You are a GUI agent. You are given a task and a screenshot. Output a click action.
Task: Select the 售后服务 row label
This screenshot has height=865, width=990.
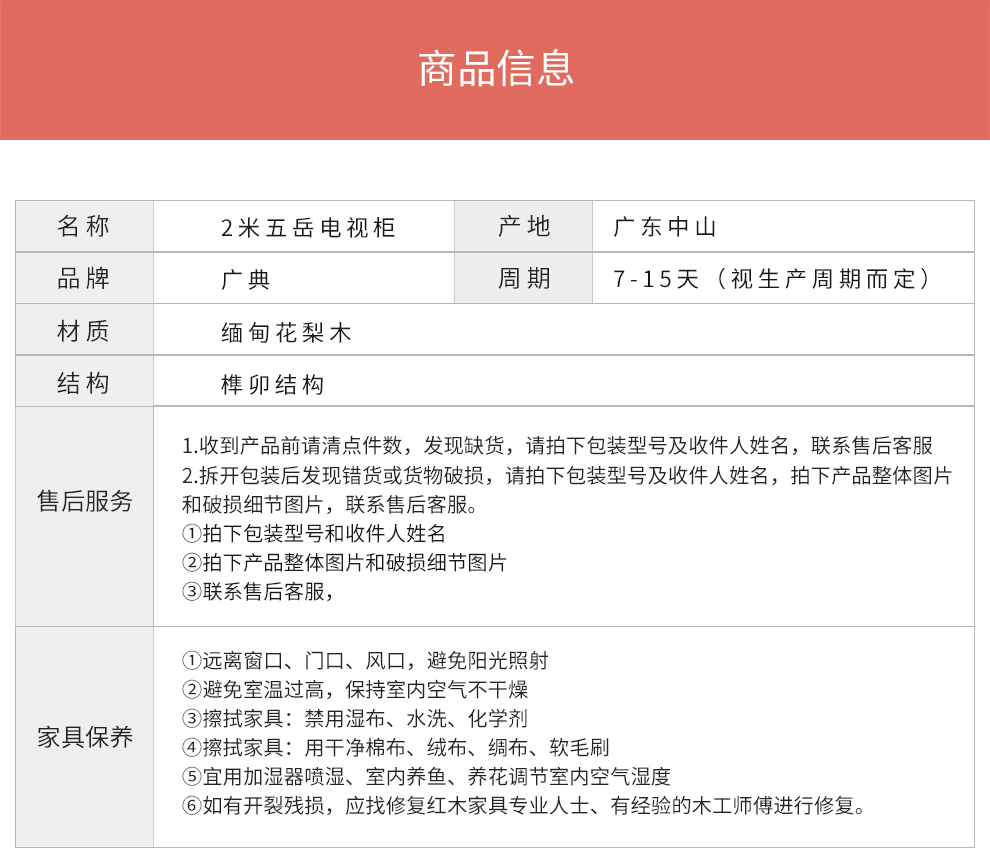[x=84, y=502]
